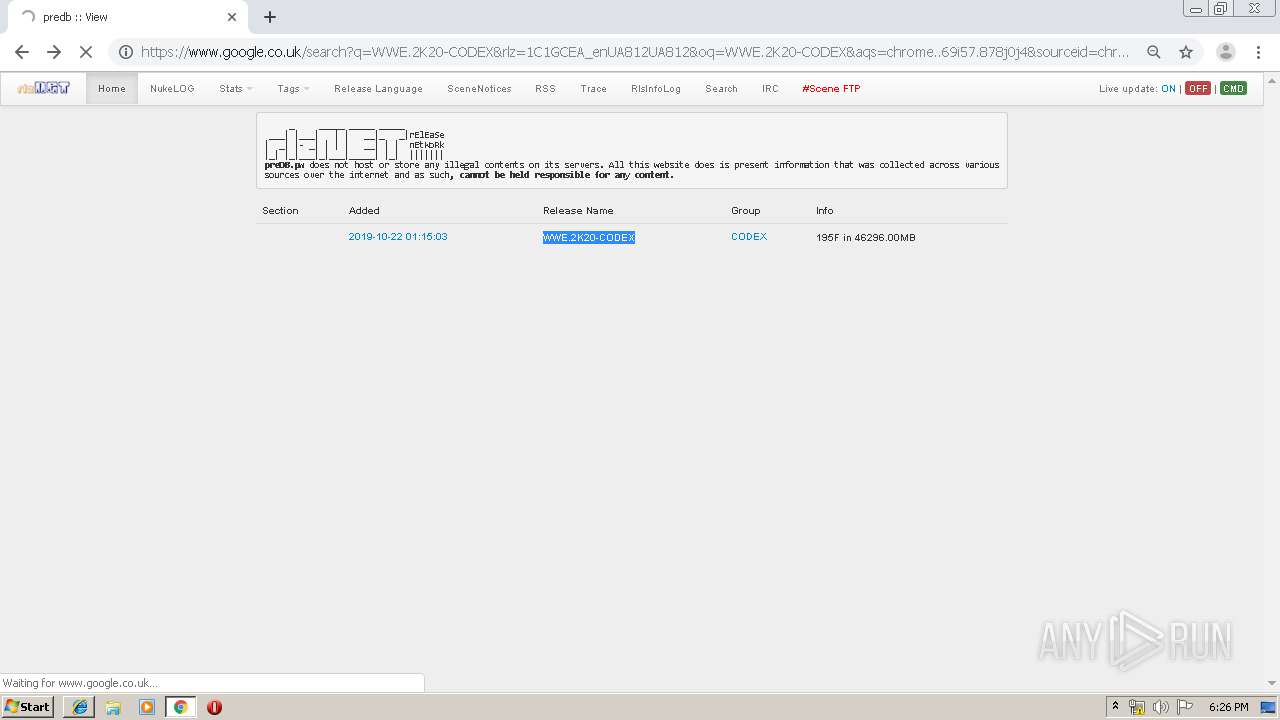The width and height of the screenshot is (1280, 720).
Task: Open the volume tray icon
Action: [x=1160, y=707]
